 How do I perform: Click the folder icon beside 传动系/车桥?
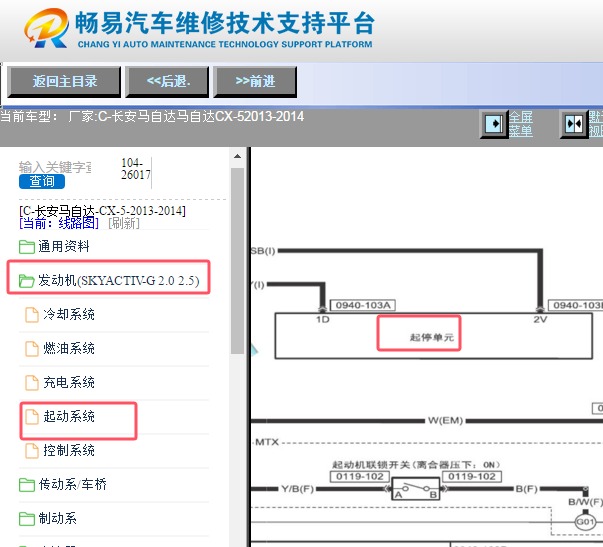(x=27, y=485)
